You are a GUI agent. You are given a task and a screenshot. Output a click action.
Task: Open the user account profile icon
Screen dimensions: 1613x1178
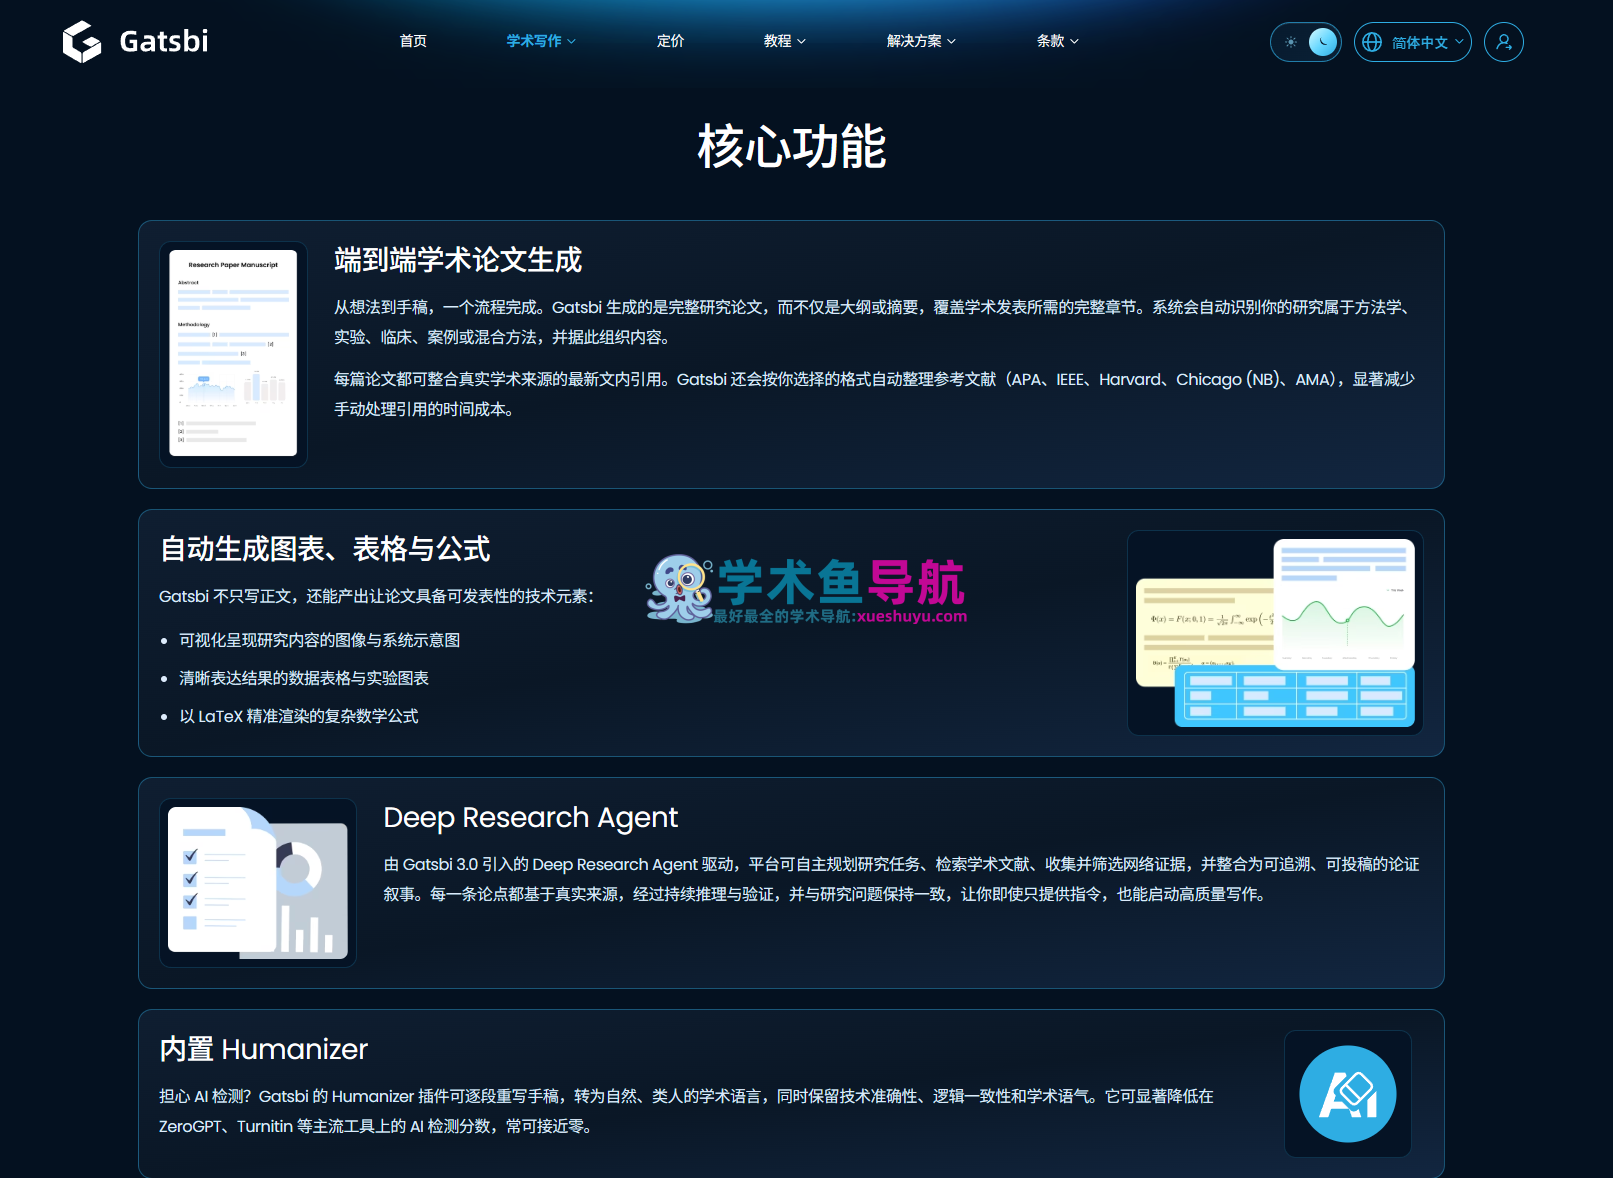tap(1503, 42)
